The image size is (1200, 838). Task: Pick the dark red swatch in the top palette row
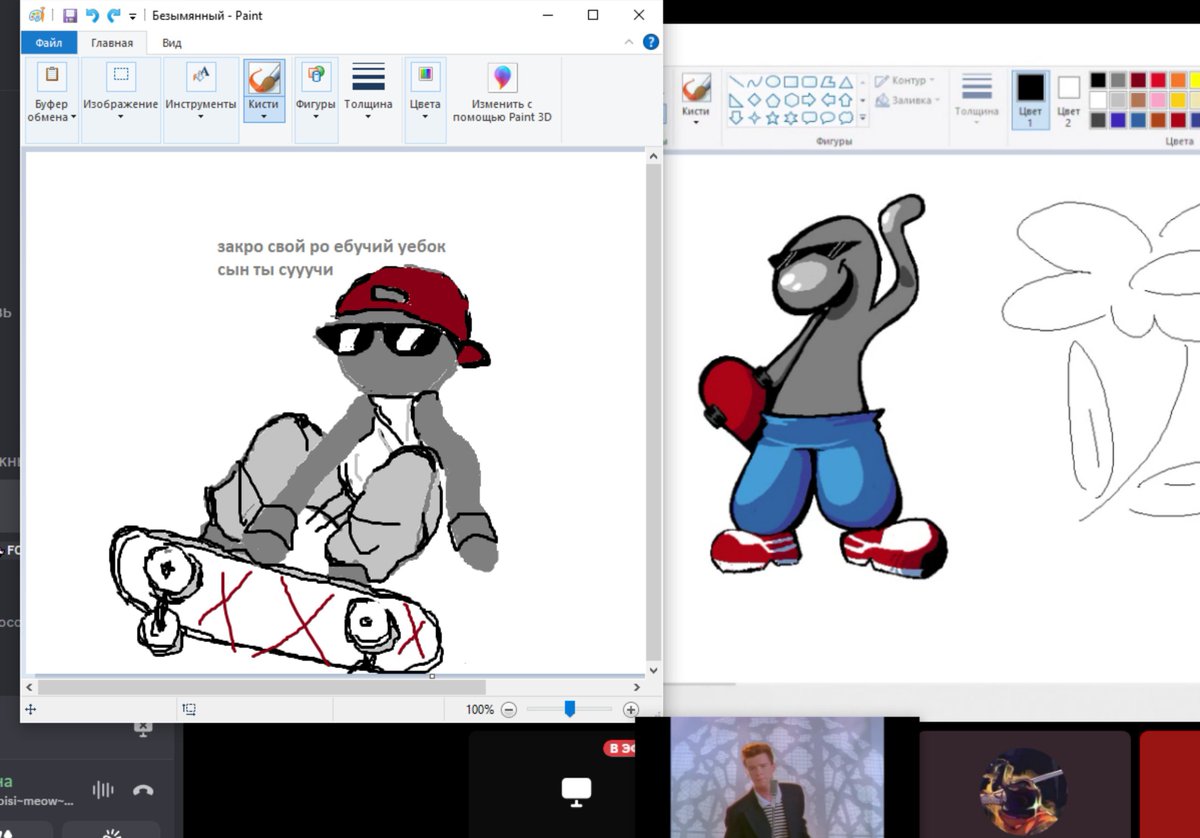1138,80
